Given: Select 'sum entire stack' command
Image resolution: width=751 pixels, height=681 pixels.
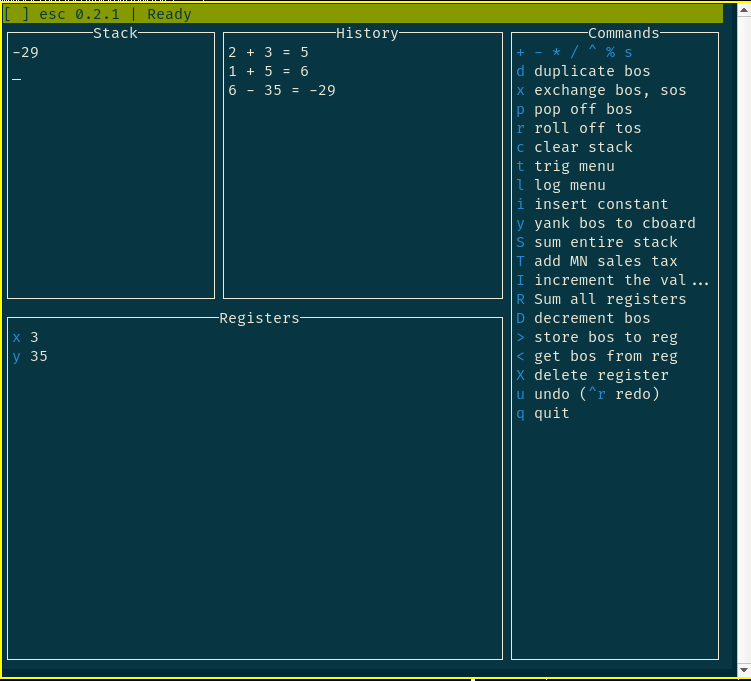Looking at the screenshot, I should [x=596, y=242].
